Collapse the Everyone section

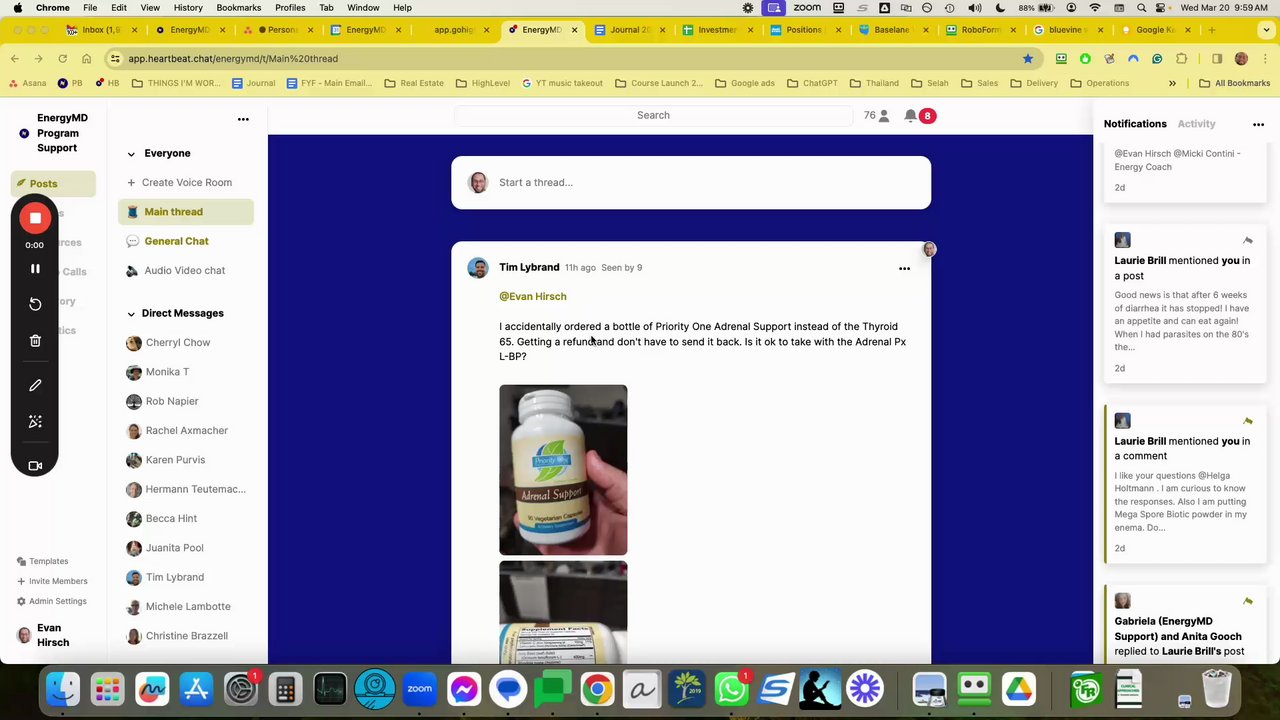click(x=131, y=154)
